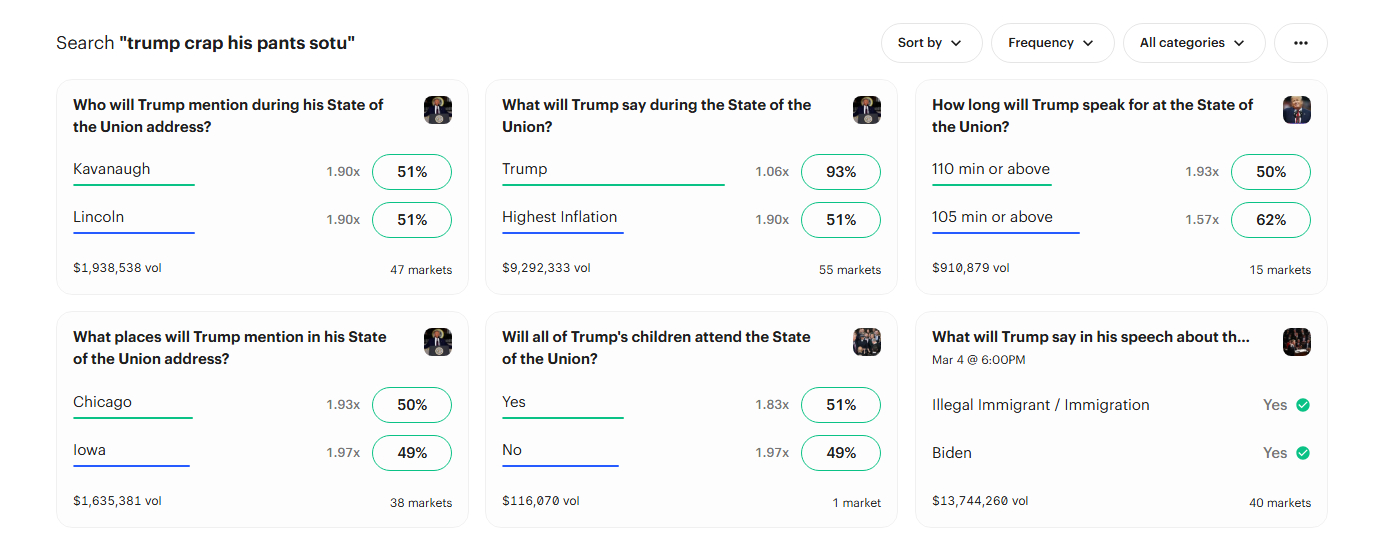Click the green bar under Chicago

click(x=132, y=418)
